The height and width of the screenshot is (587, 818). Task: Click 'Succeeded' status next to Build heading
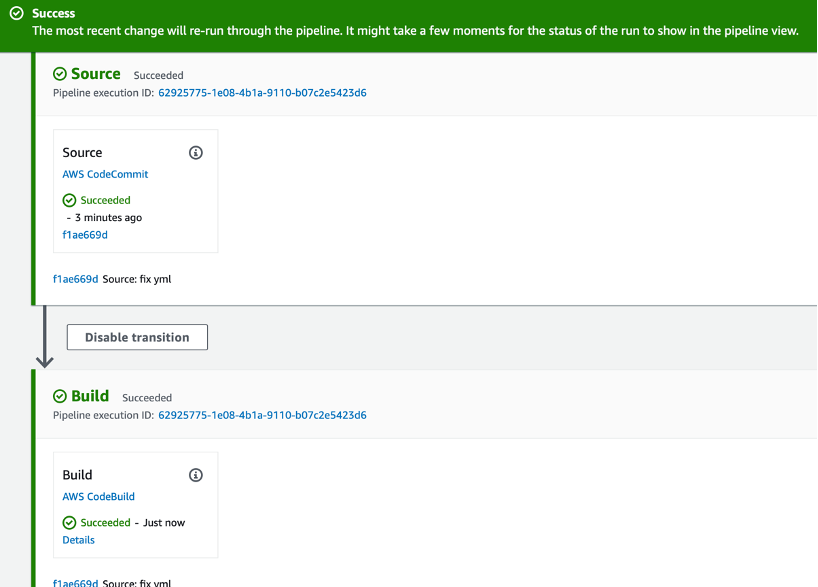(x=147, y=398)
